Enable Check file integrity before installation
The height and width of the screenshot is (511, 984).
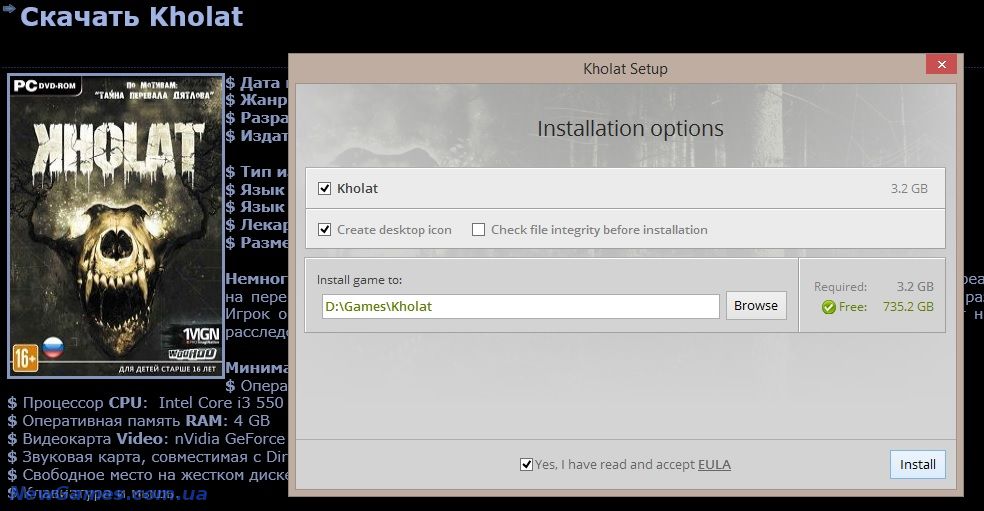(478, 230)
